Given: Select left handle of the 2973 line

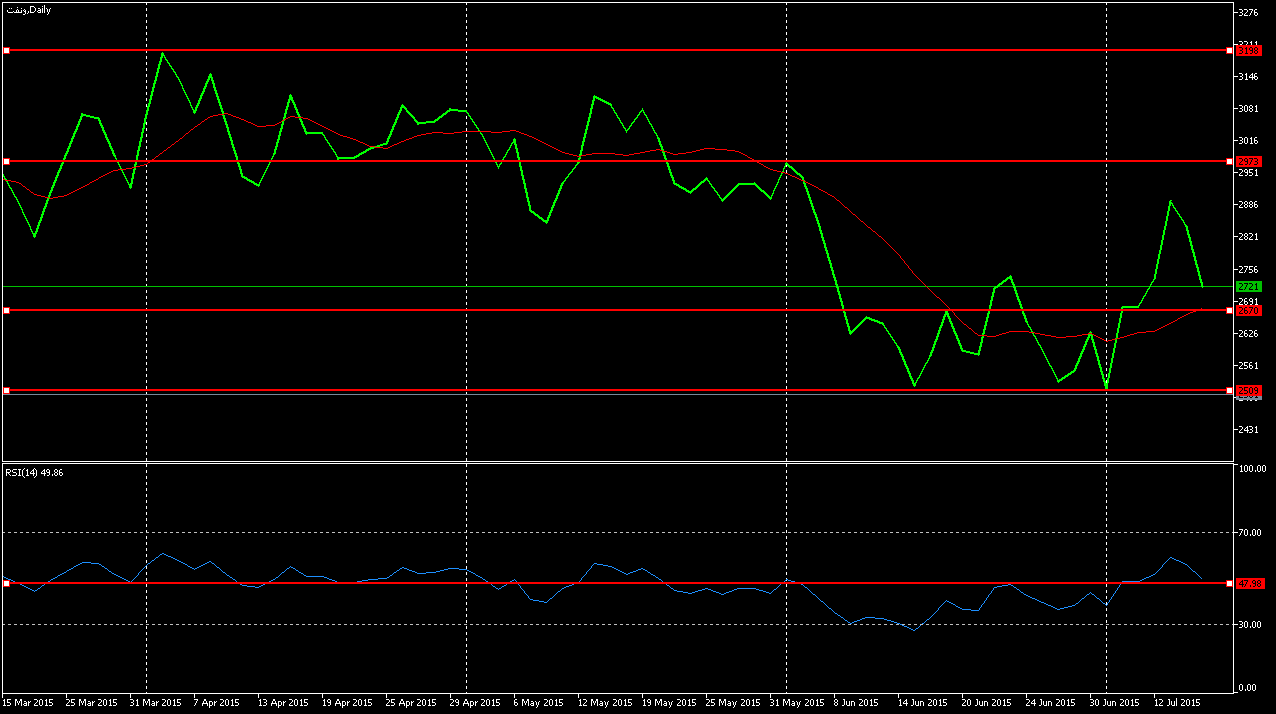Looking at the screenshot, I should tap(6, 161).
